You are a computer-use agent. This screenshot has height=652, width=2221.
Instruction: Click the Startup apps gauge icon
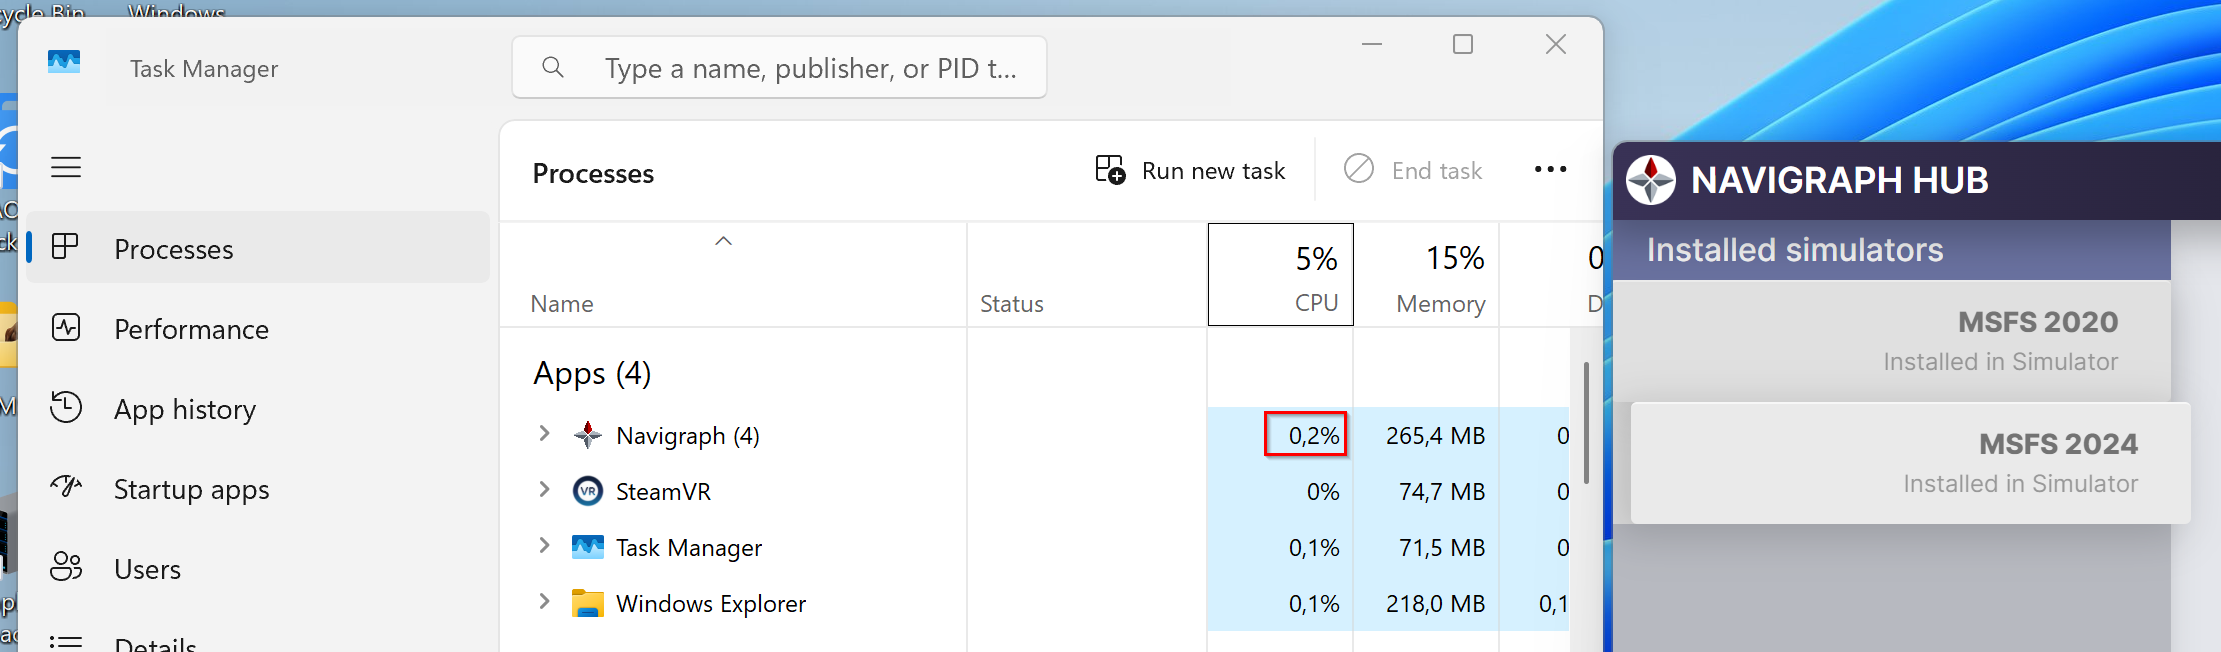[x=66, y=487]
